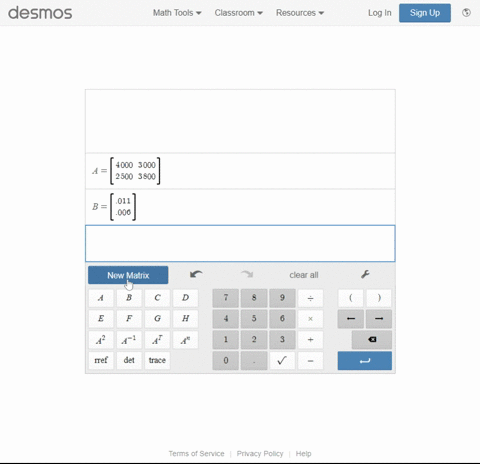480x464 pixels.
Task: Expand the Classroom dropdown menu
Action: [238, 13]
